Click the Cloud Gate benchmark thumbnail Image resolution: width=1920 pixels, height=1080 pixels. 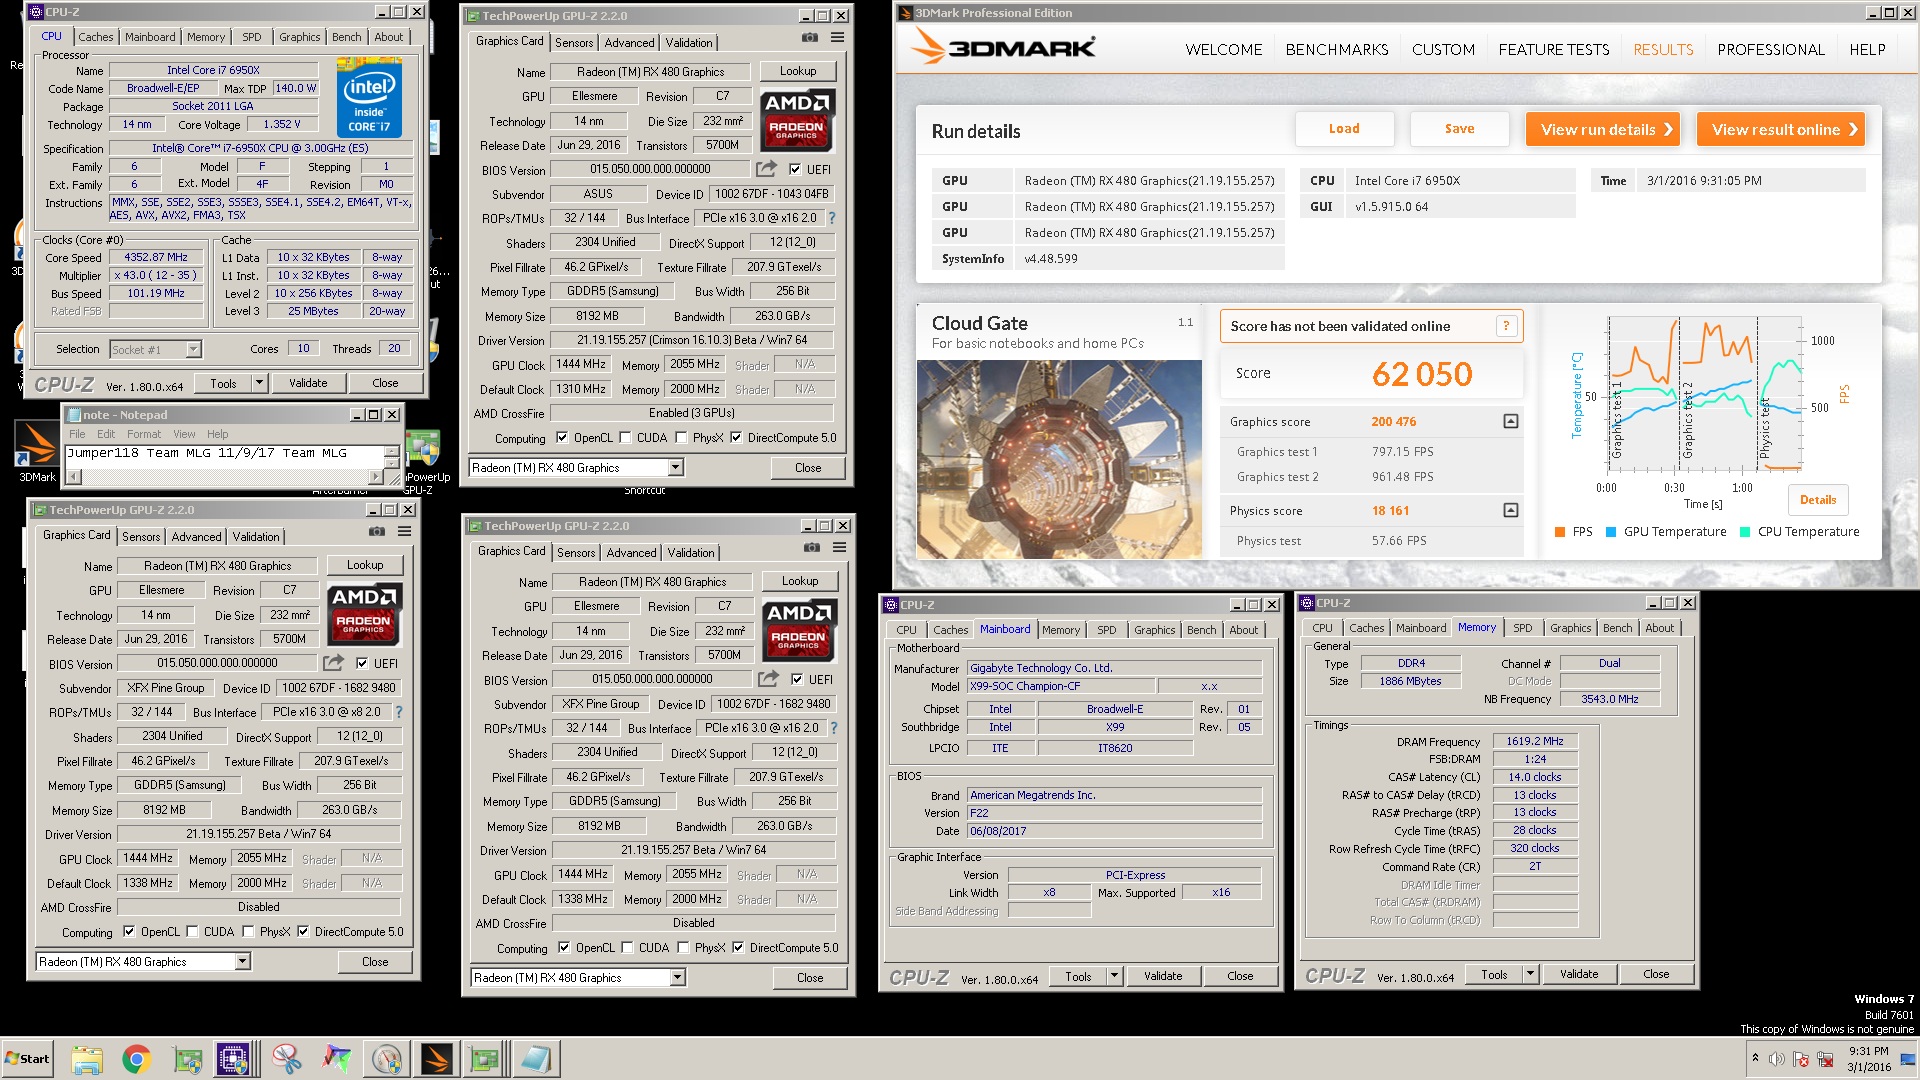1060,459
